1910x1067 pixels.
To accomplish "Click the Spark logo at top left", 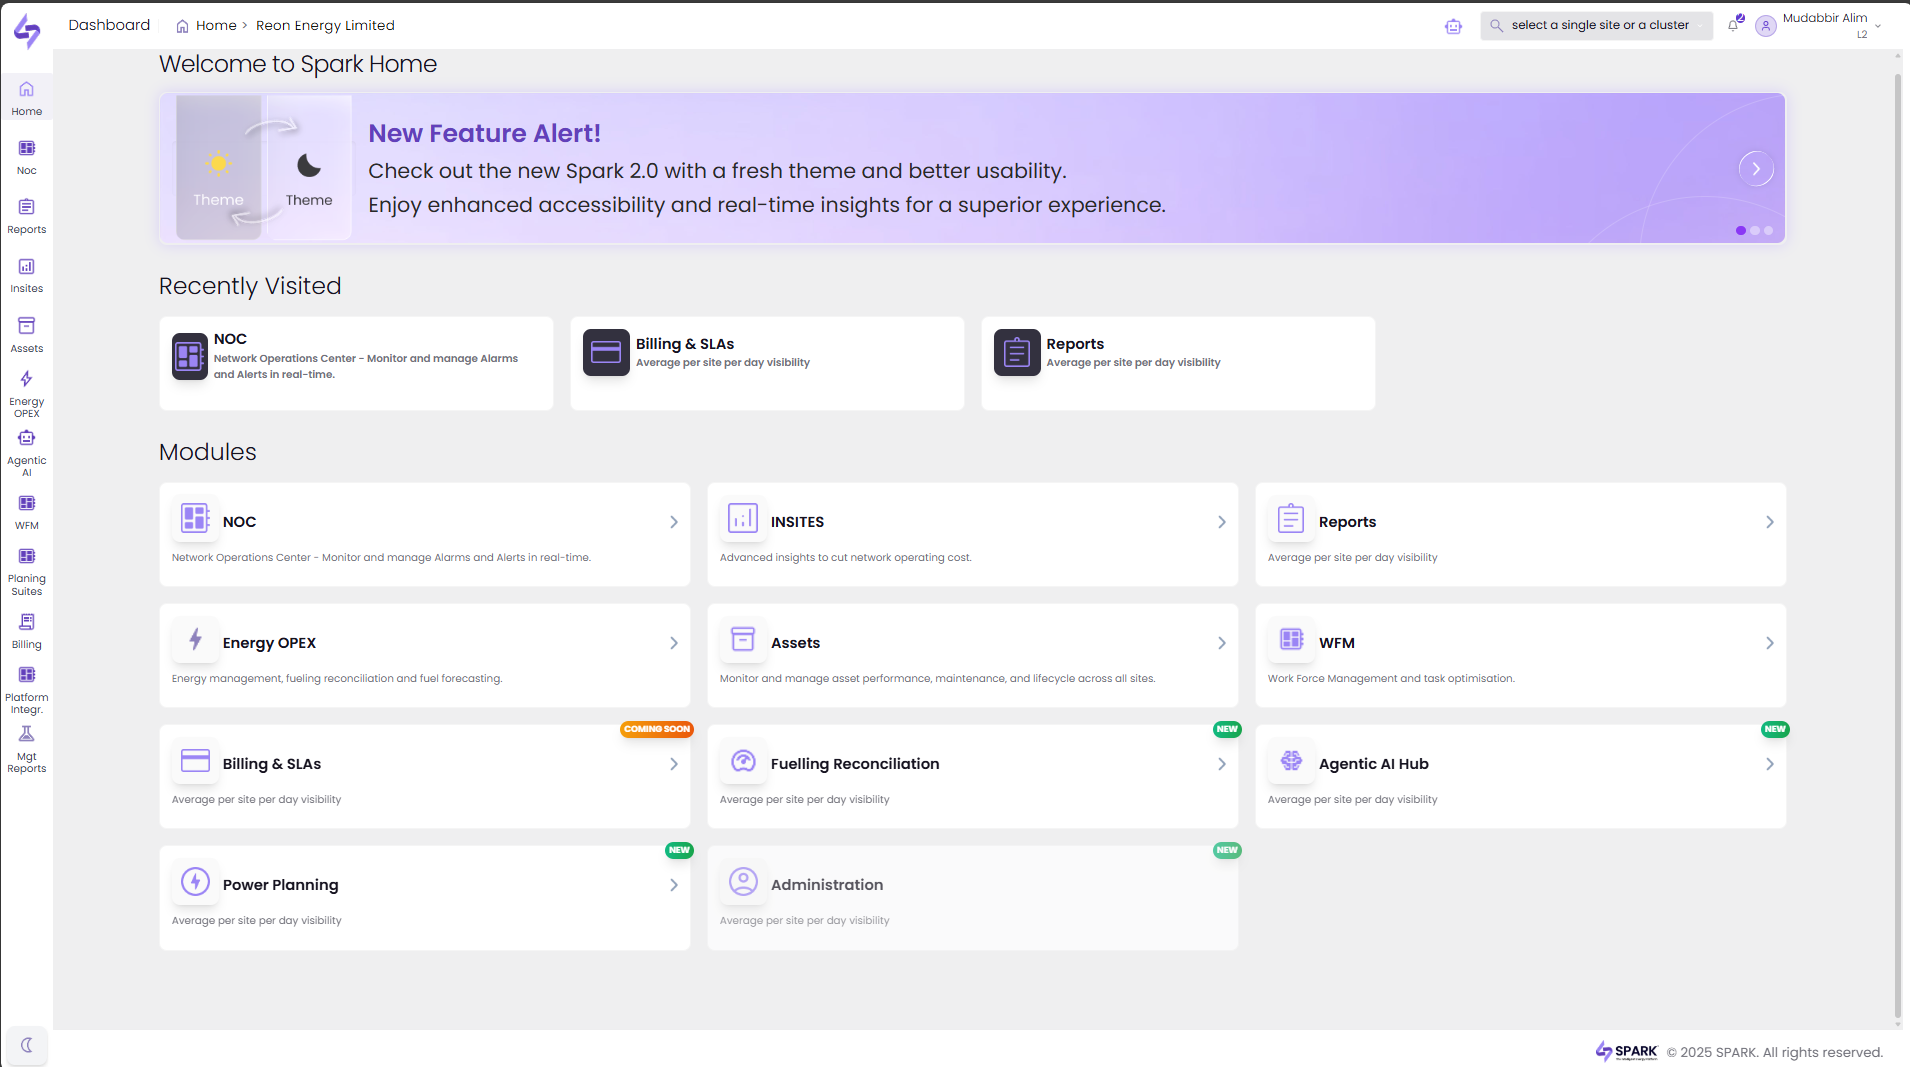I will 27,31.
